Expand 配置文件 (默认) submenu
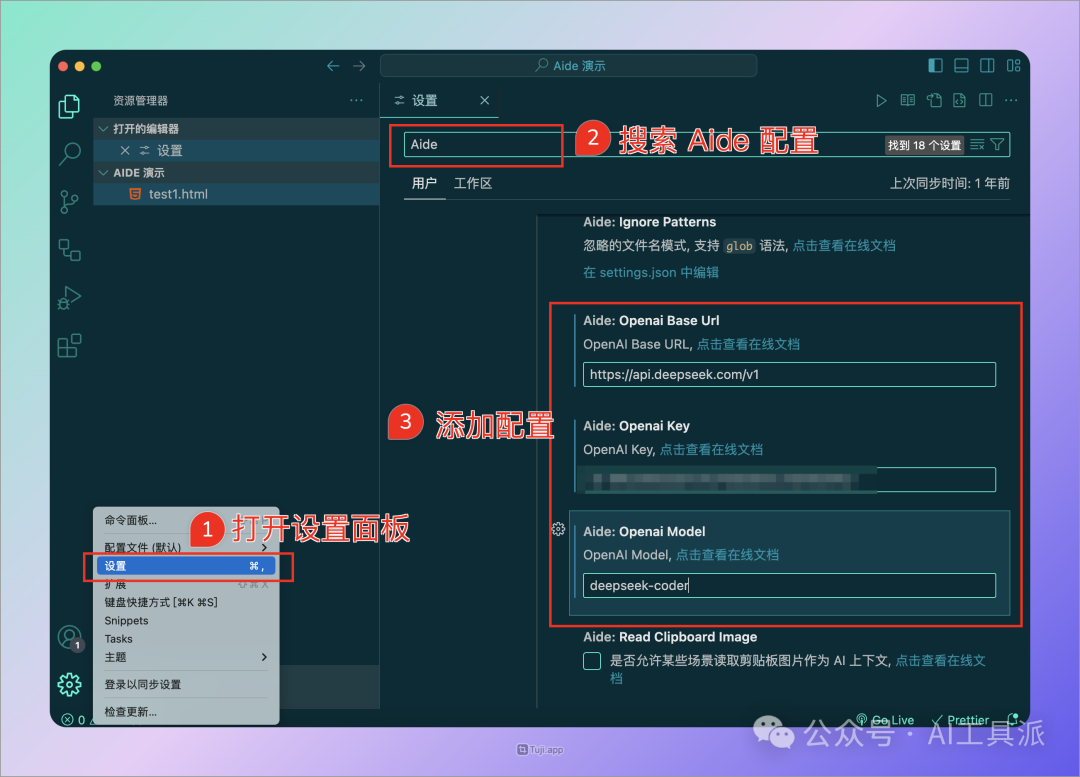The width and height of the screenshot is (1080, 777). (186, 547)
